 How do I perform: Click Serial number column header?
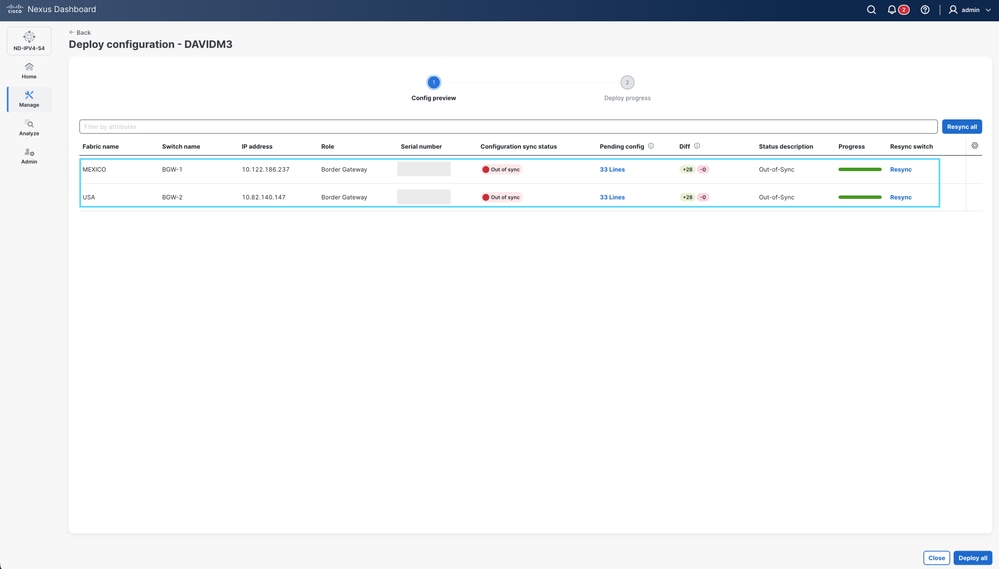[x=421, y=147]
